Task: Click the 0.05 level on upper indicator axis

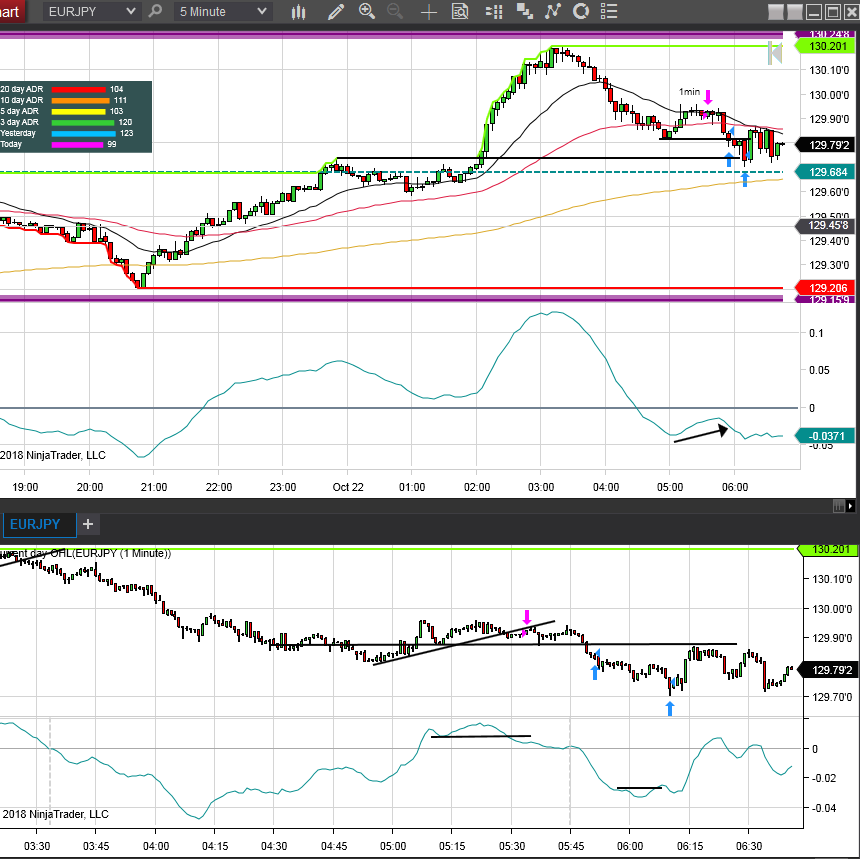Action: pos(819,370)
